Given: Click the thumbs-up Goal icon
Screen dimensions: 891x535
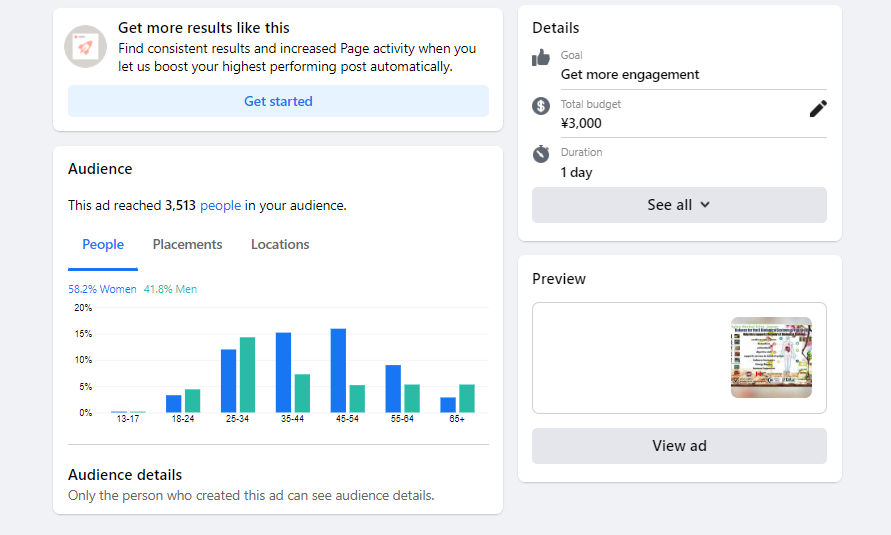Looking at the screenshot, I should click(x=541, y=58).
